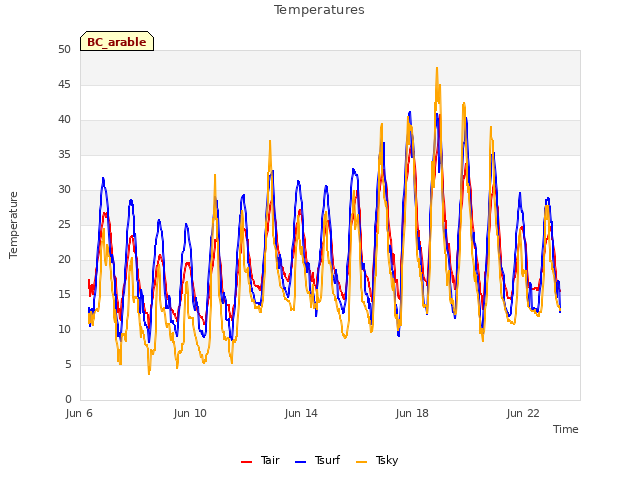The width and height of the screenshot is (640, 480).
Task: Click the Temperatures chart title
Action: point(319,10)
